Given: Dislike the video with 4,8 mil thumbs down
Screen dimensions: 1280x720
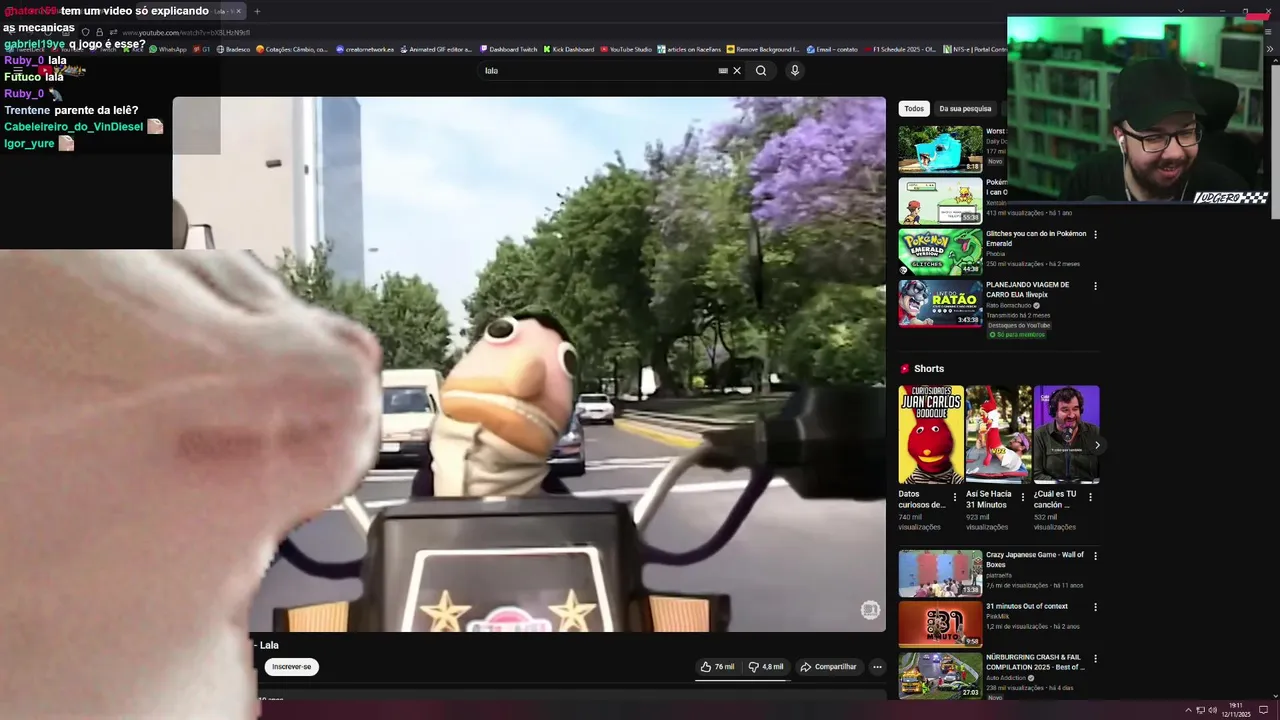Looking at the screenshot, I should click(767, 667).
